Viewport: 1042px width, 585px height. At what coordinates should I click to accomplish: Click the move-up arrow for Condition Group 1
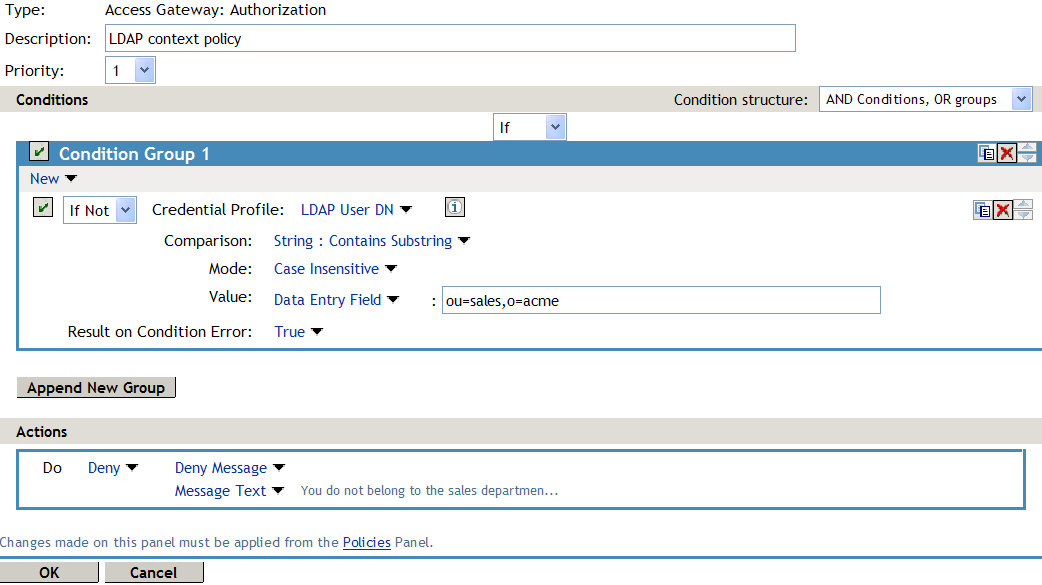(x=1027, y=147)
